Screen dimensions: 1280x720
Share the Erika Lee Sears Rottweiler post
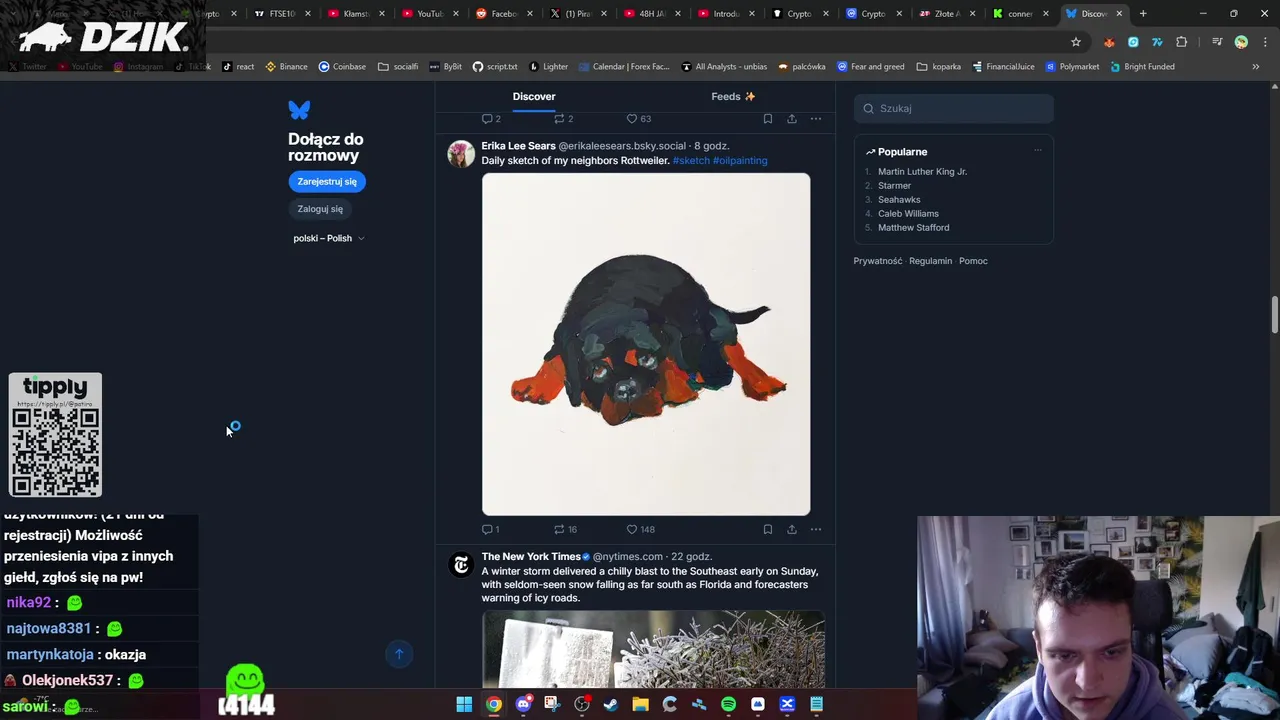791,529
